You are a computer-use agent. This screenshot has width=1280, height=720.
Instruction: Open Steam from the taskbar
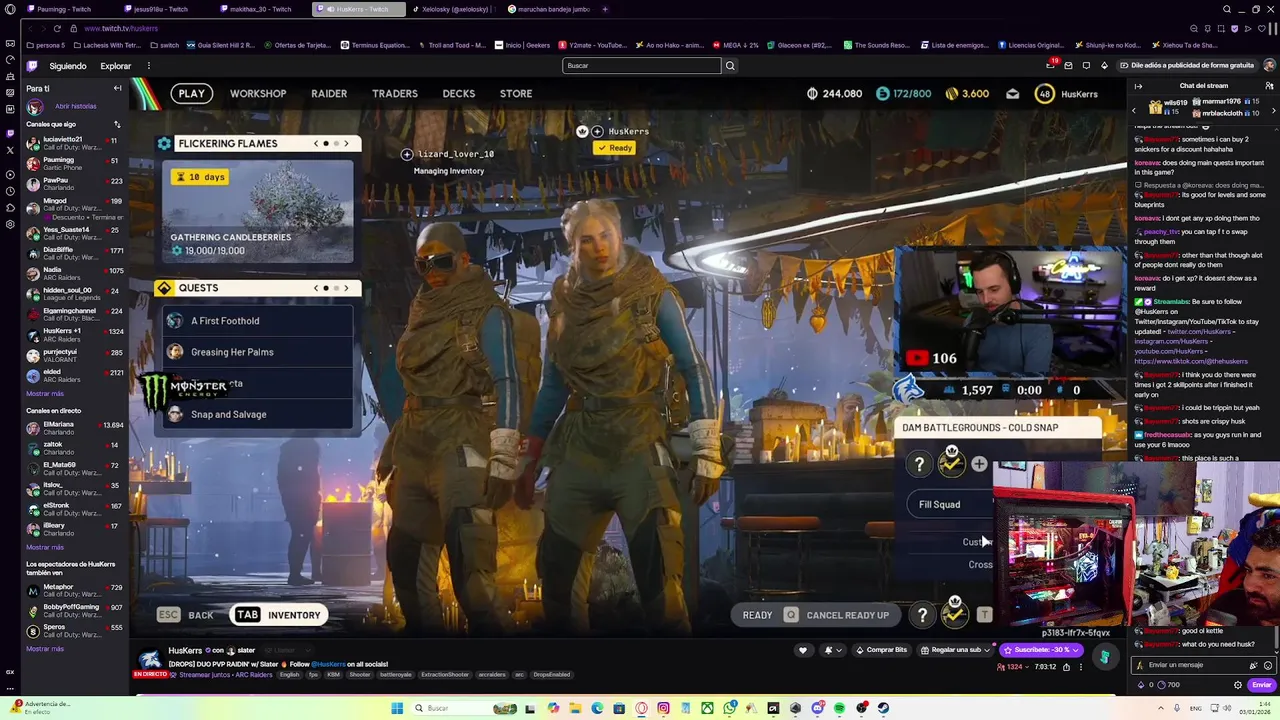[x=883, y=708]
